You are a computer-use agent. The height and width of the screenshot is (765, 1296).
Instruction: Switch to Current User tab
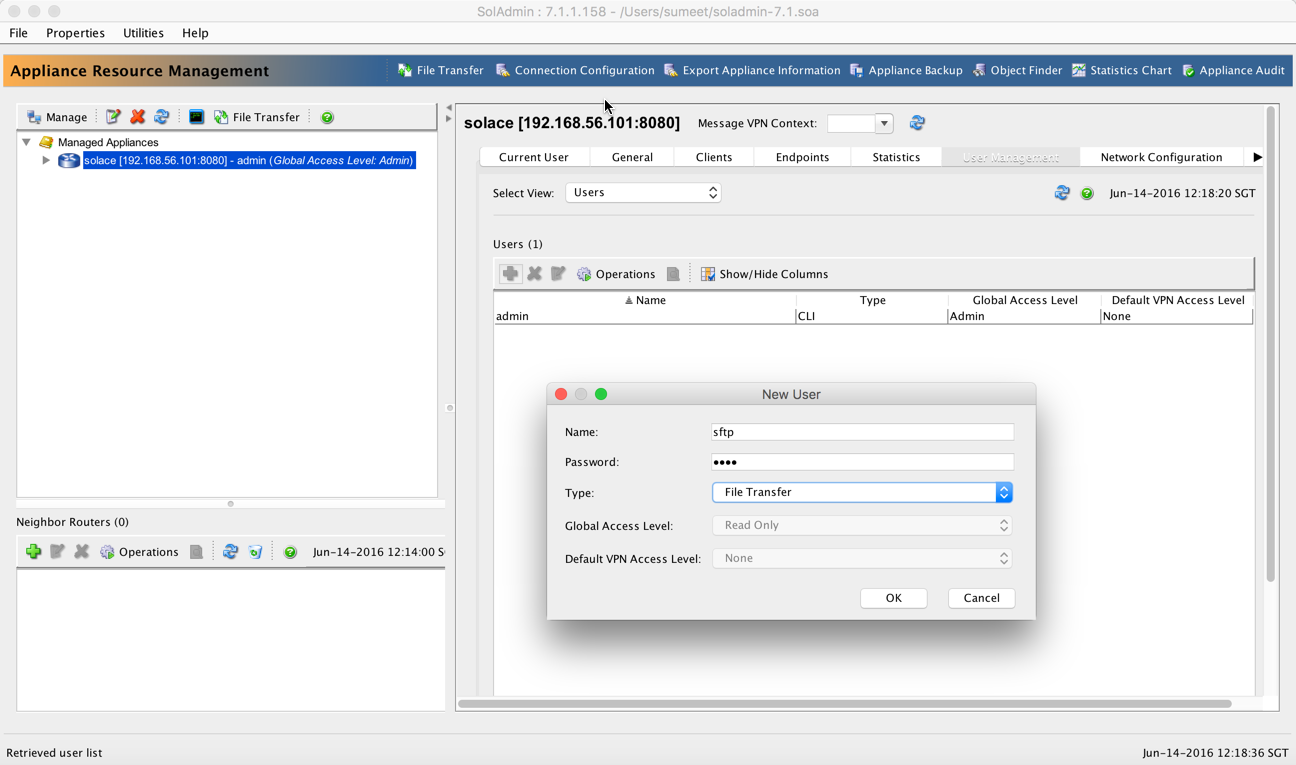pyautogui.click(x=534, y=157)
